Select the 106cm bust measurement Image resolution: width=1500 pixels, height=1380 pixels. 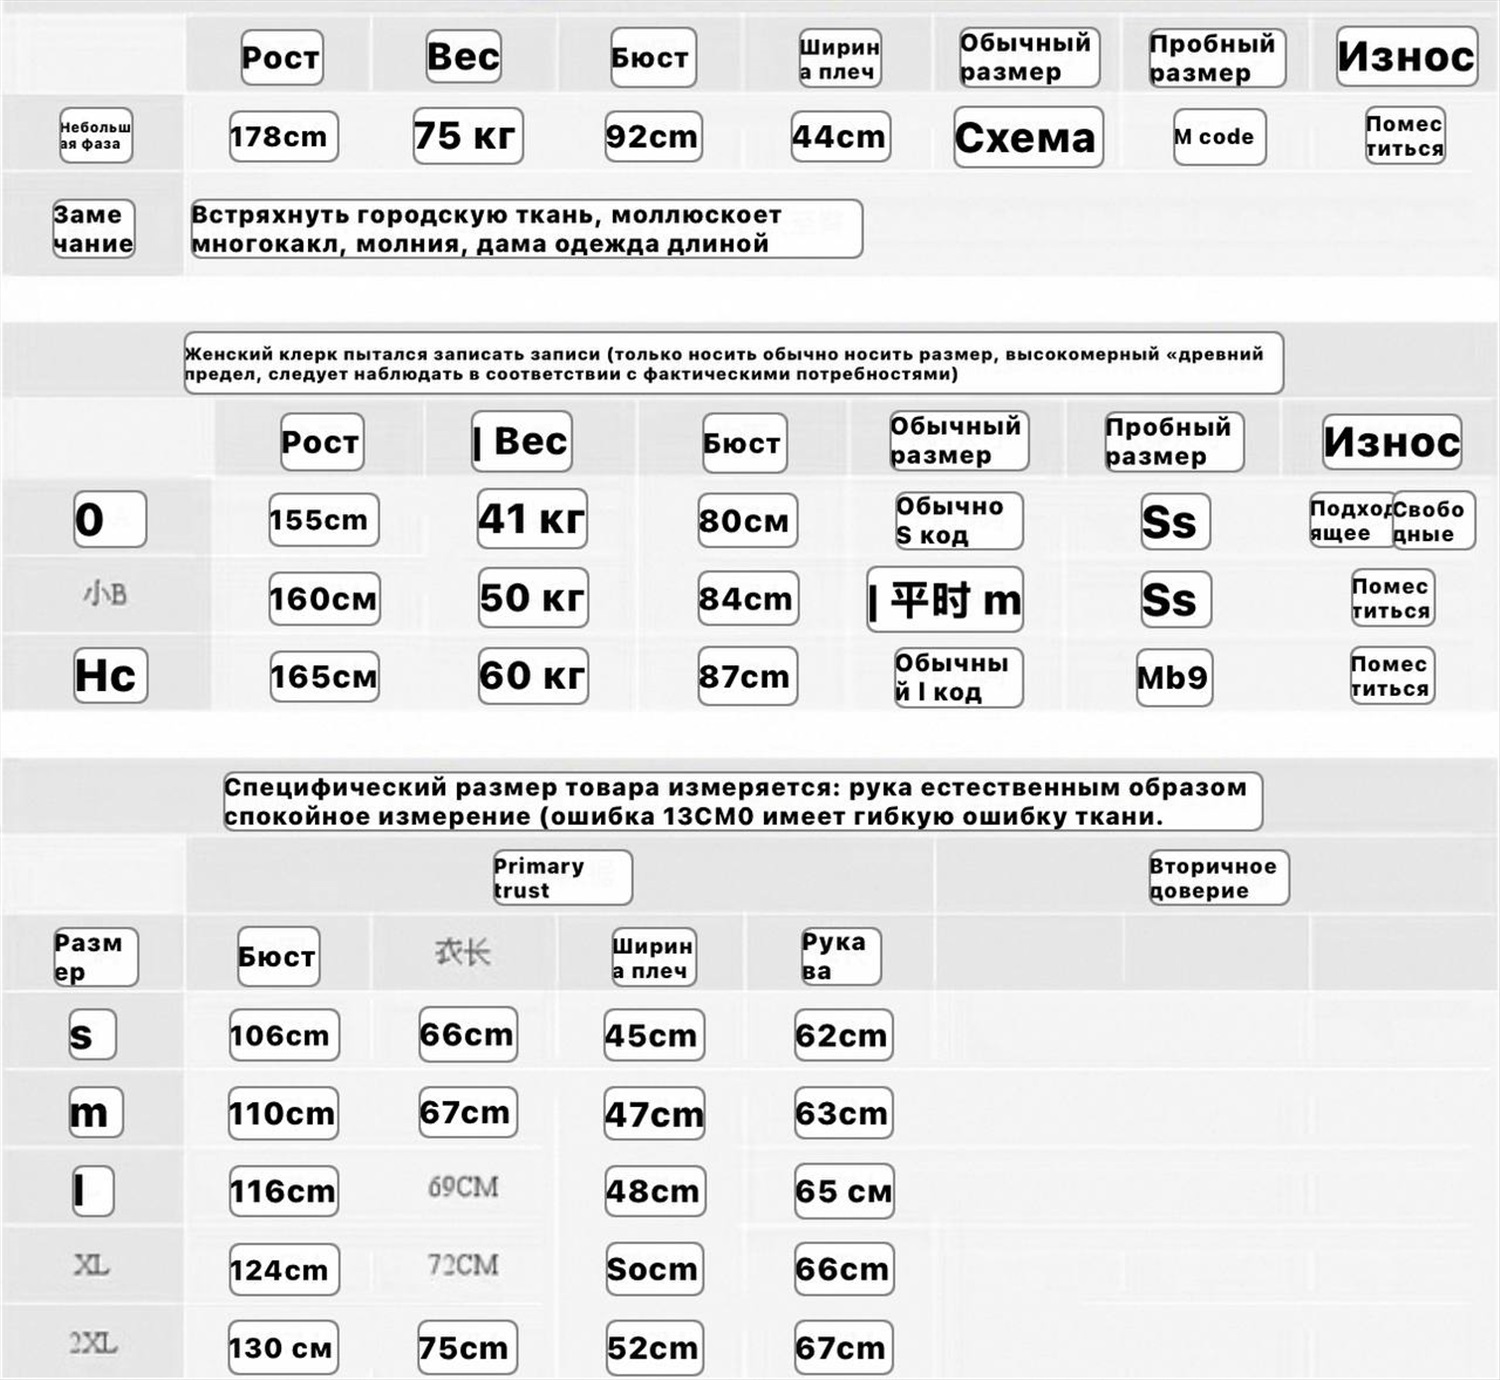click(283, 1035)
